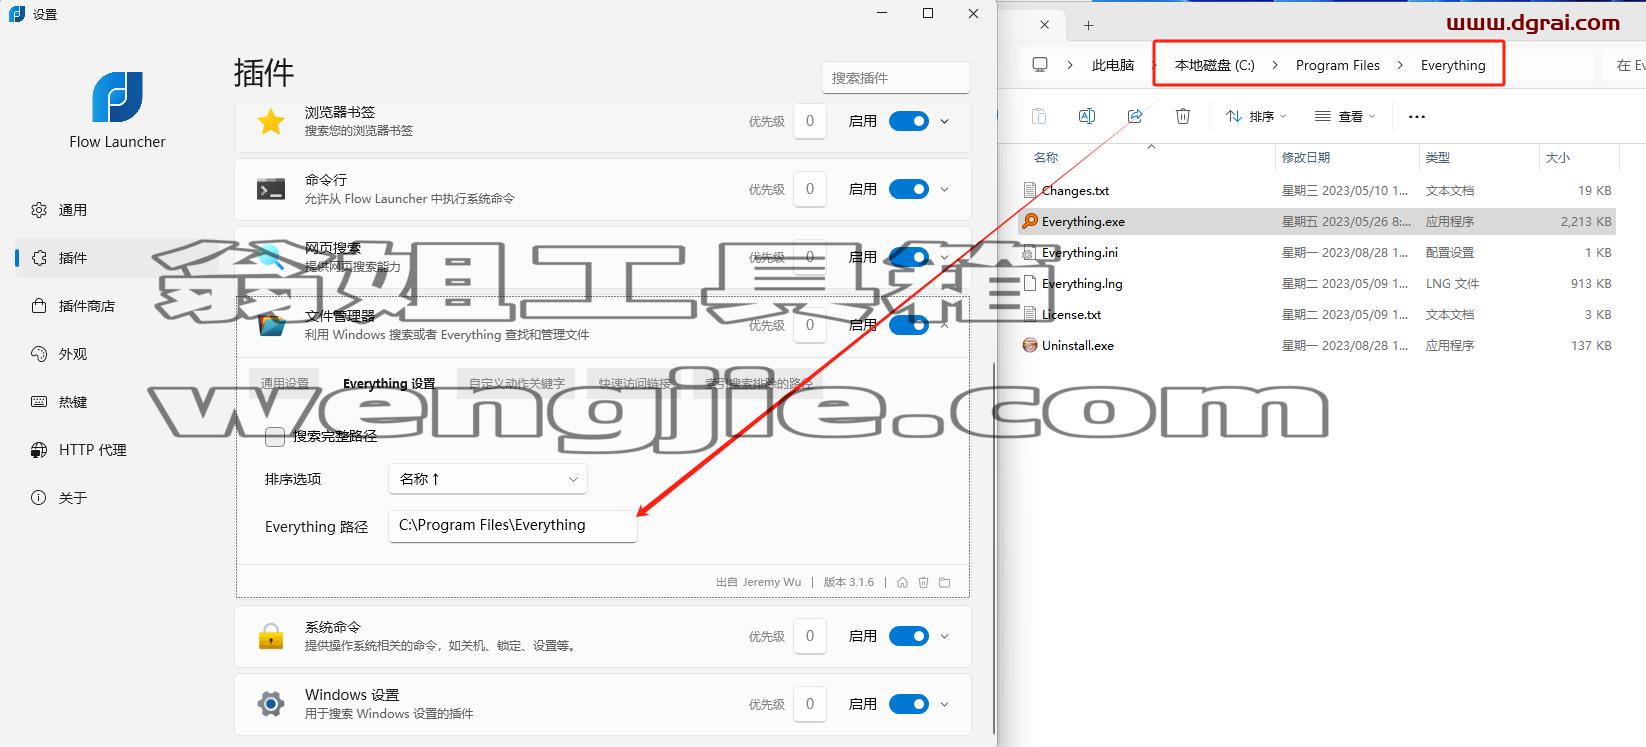Viewport: 1646px width, 747px height.
Task: Disable the Windows 设置 plugin toggle
Action: (x=909, y=704)
